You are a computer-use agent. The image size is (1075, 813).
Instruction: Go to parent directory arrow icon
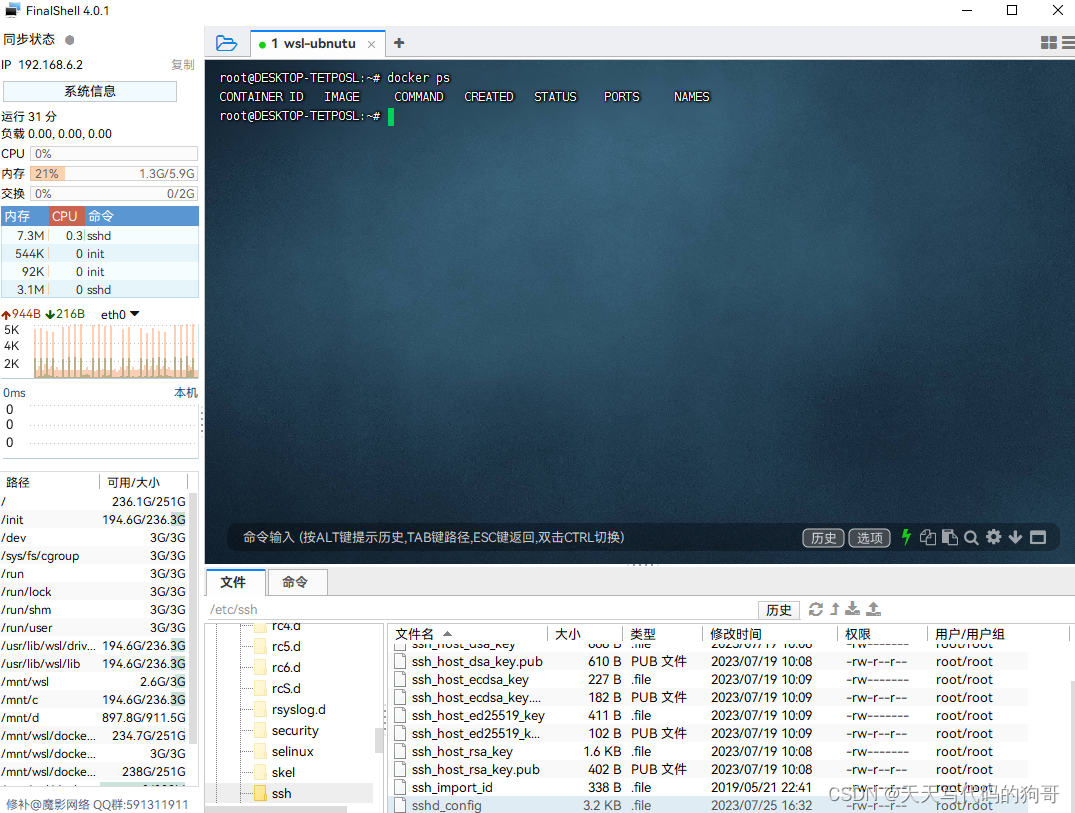tap(834, 609)
